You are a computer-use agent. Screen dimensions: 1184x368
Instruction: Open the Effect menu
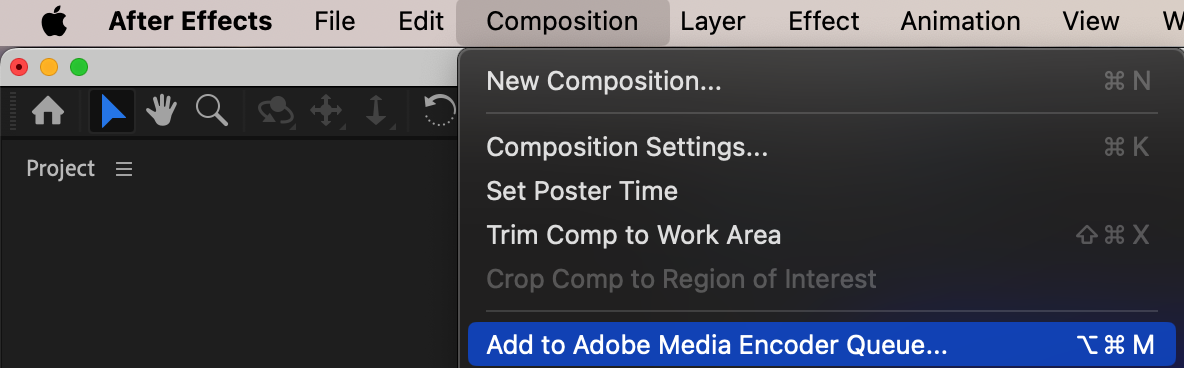(824, 21)
